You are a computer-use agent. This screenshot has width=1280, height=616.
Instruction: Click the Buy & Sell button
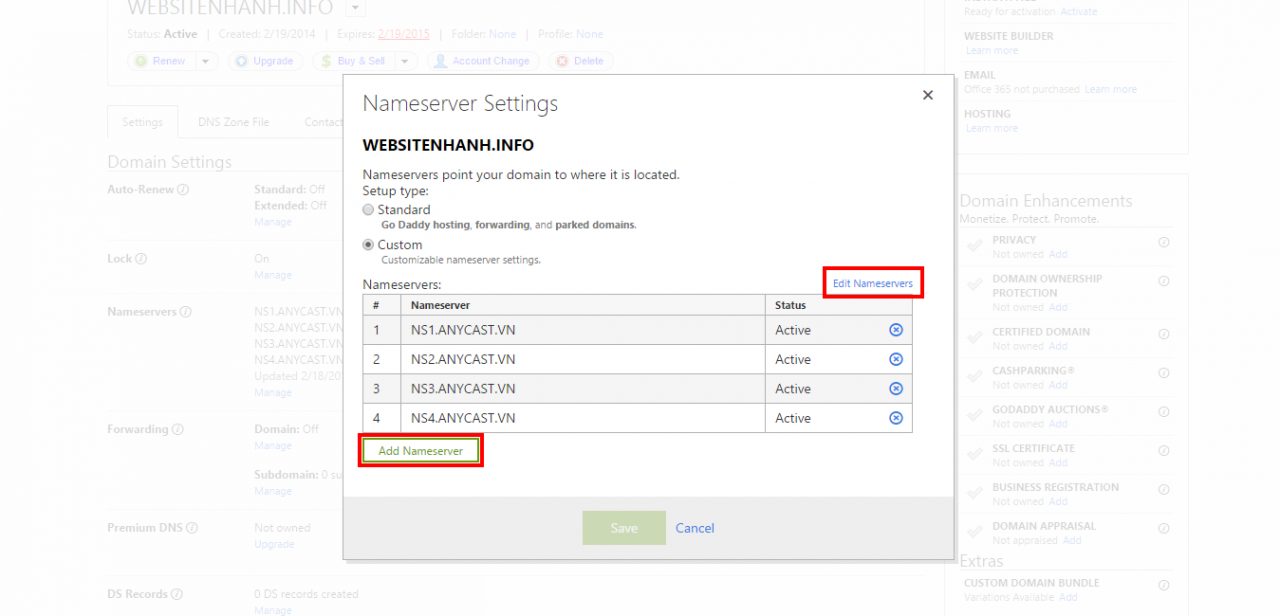coord(353,61)
